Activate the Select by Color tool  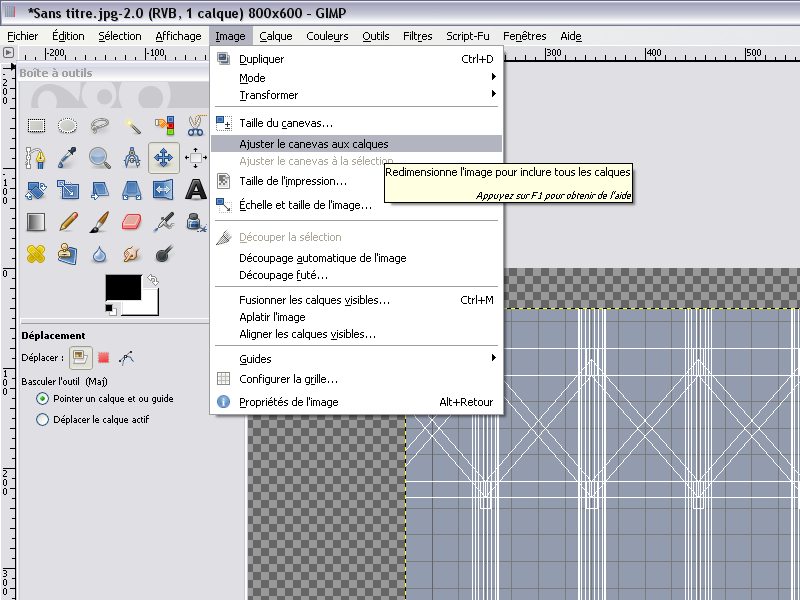[x=164, y=126]
